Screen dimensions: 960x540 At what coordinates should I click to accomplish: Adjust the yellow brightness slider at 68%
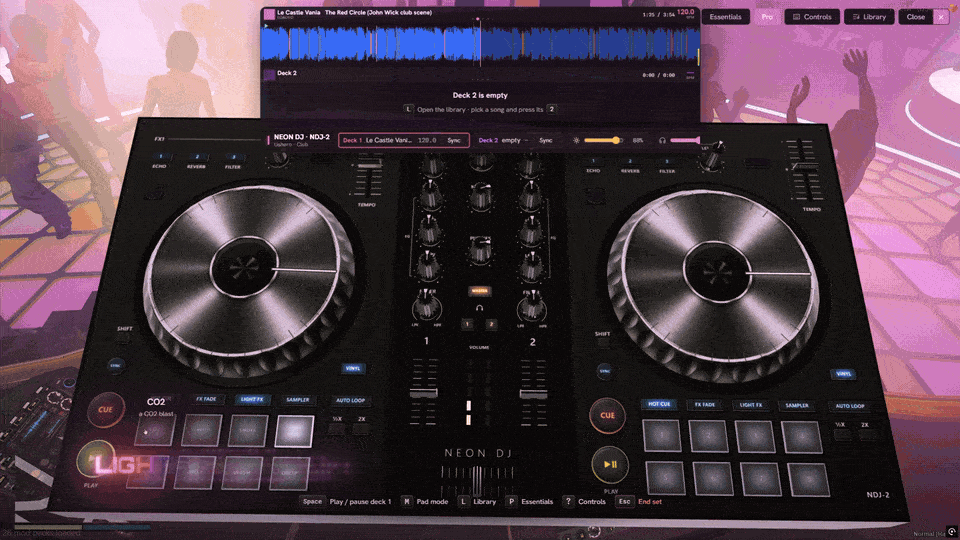tap(603, 140)
